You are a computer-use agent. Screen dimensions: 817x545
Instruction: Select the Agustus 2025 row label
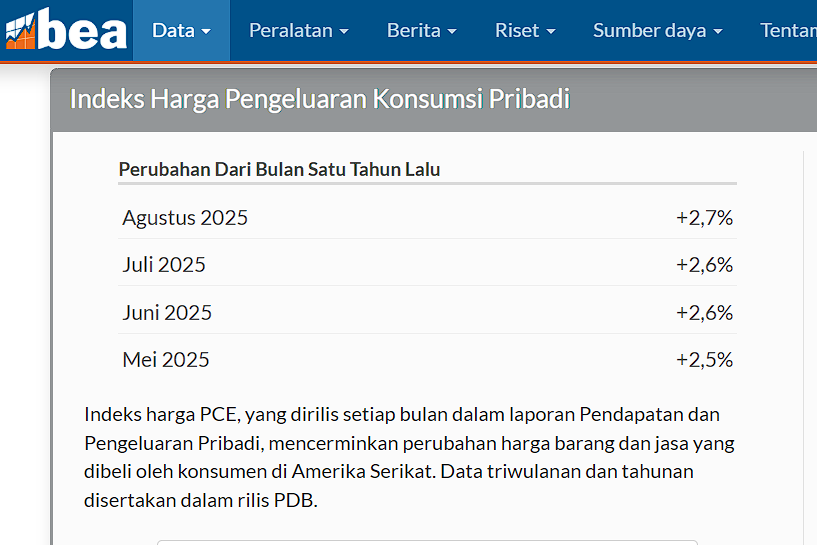pyautogui.click(x=185, y=217)
